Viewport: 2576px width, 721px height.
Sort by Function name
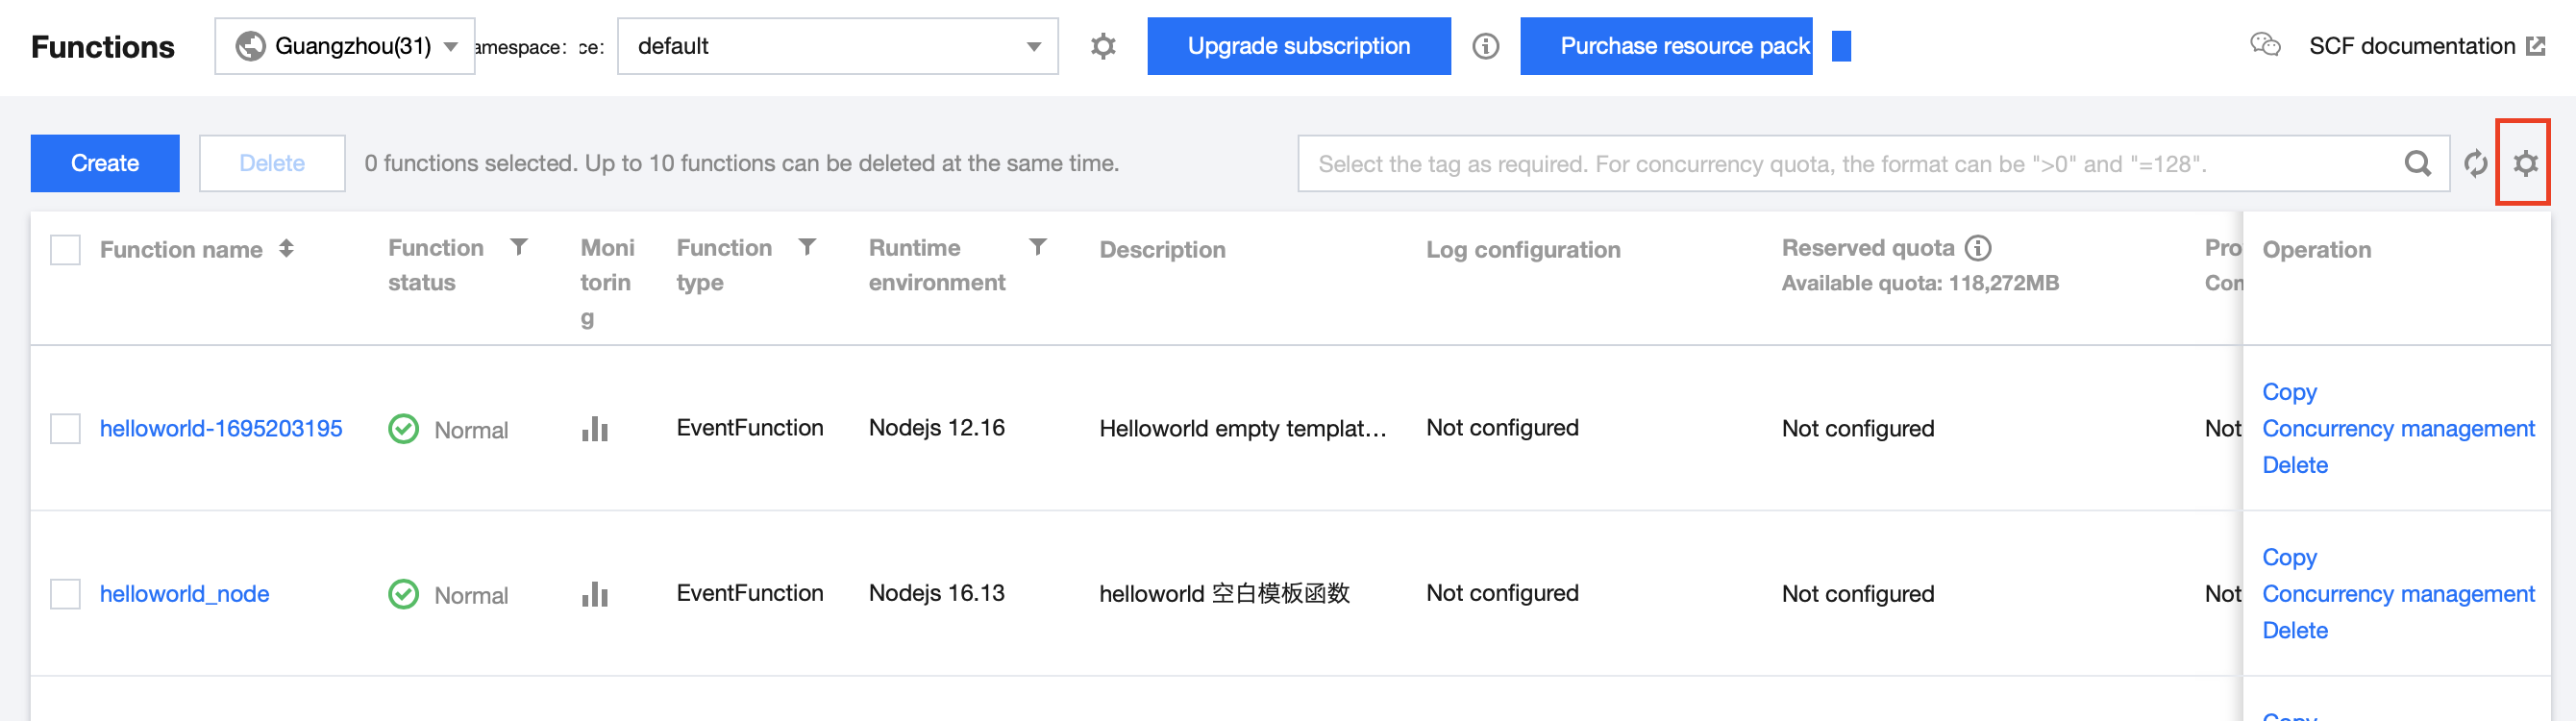(286, 248)
